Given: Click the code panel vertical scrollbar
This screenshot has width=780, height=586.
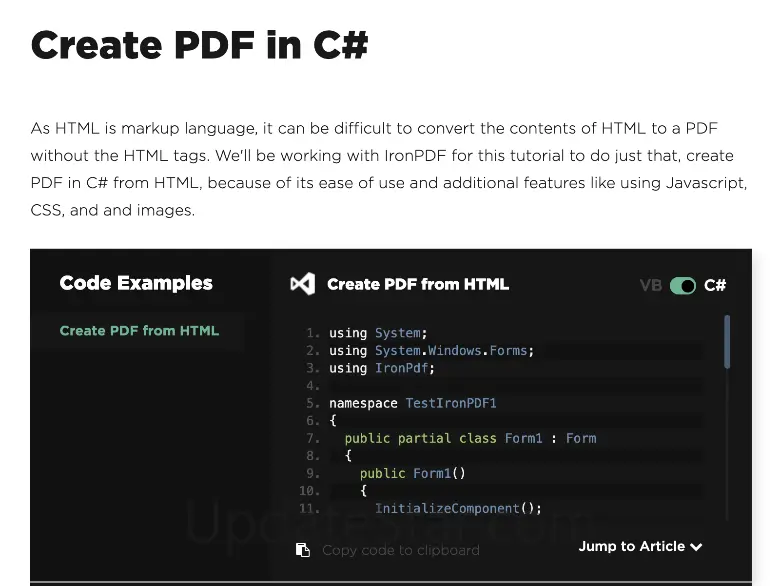Looking at the screenshot, I should pyautogui.click(x=727, y=342).
